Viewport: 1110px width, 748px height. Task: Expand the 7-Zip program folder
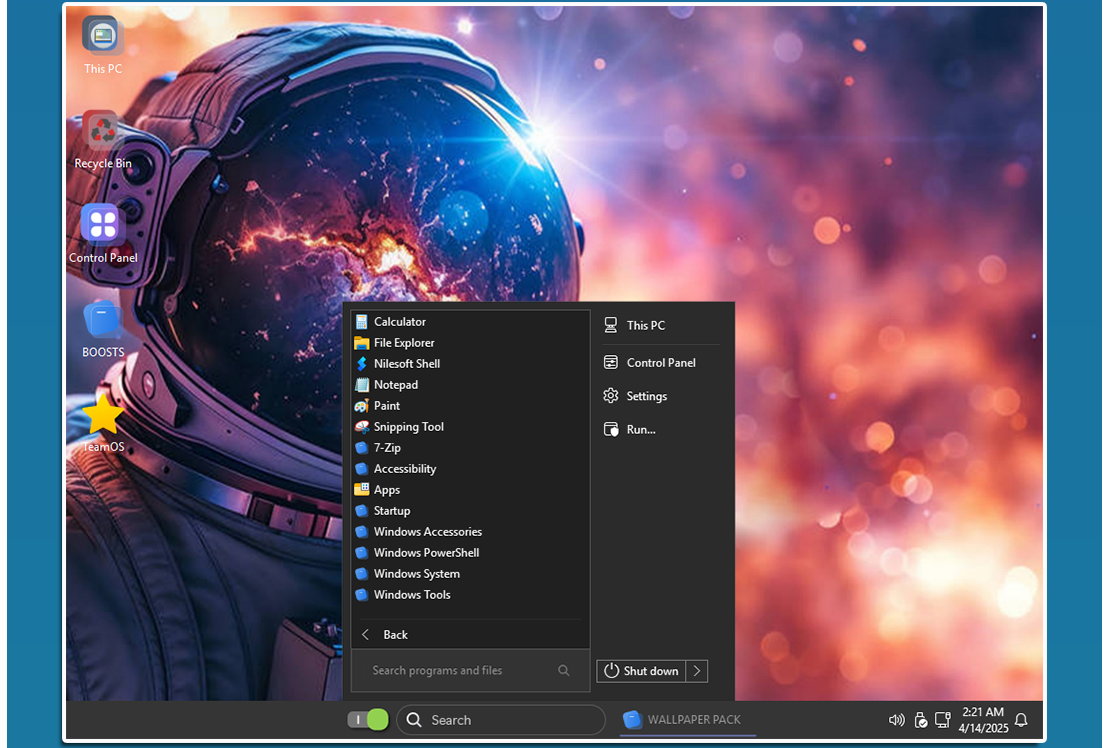pyautogui.click(x=386, y=448)
